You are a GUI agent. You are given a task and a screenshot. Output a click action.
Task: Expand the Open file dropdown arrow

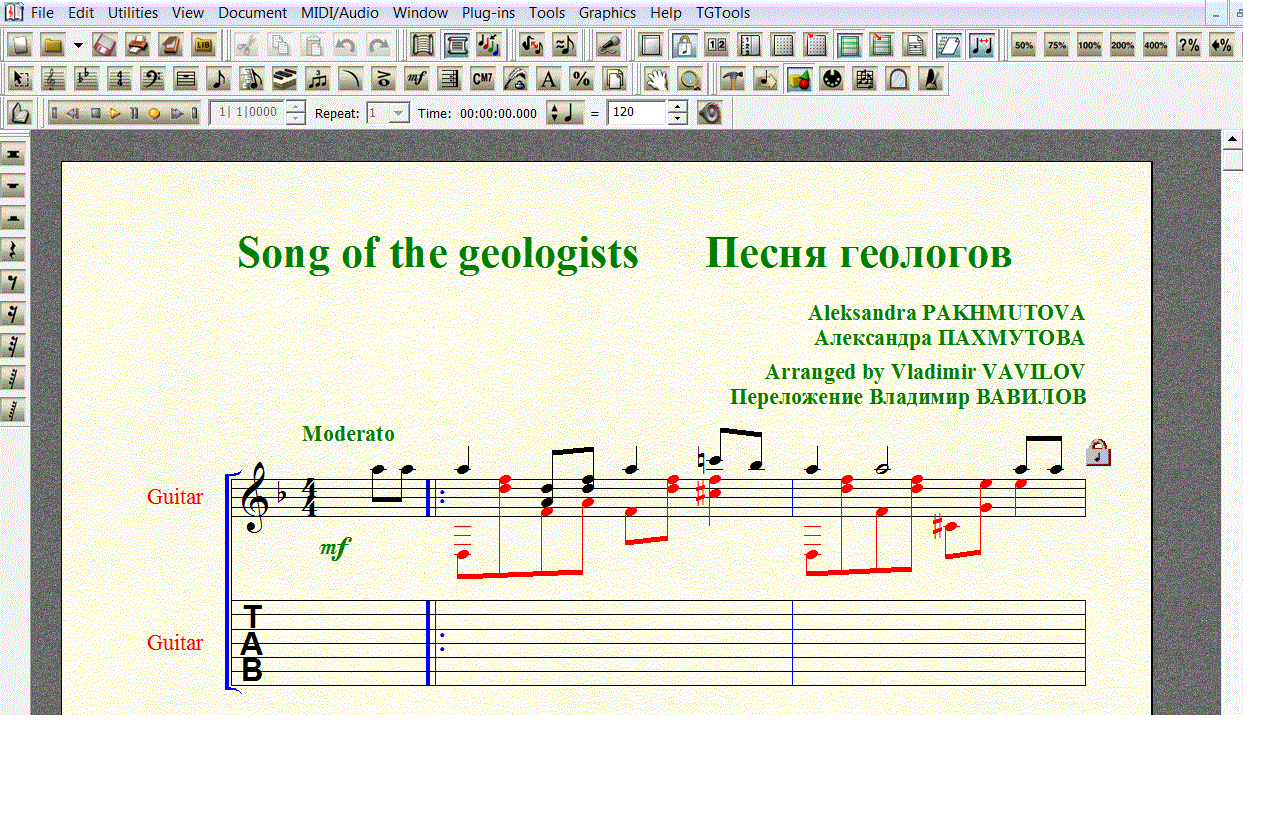click(78, 45)
